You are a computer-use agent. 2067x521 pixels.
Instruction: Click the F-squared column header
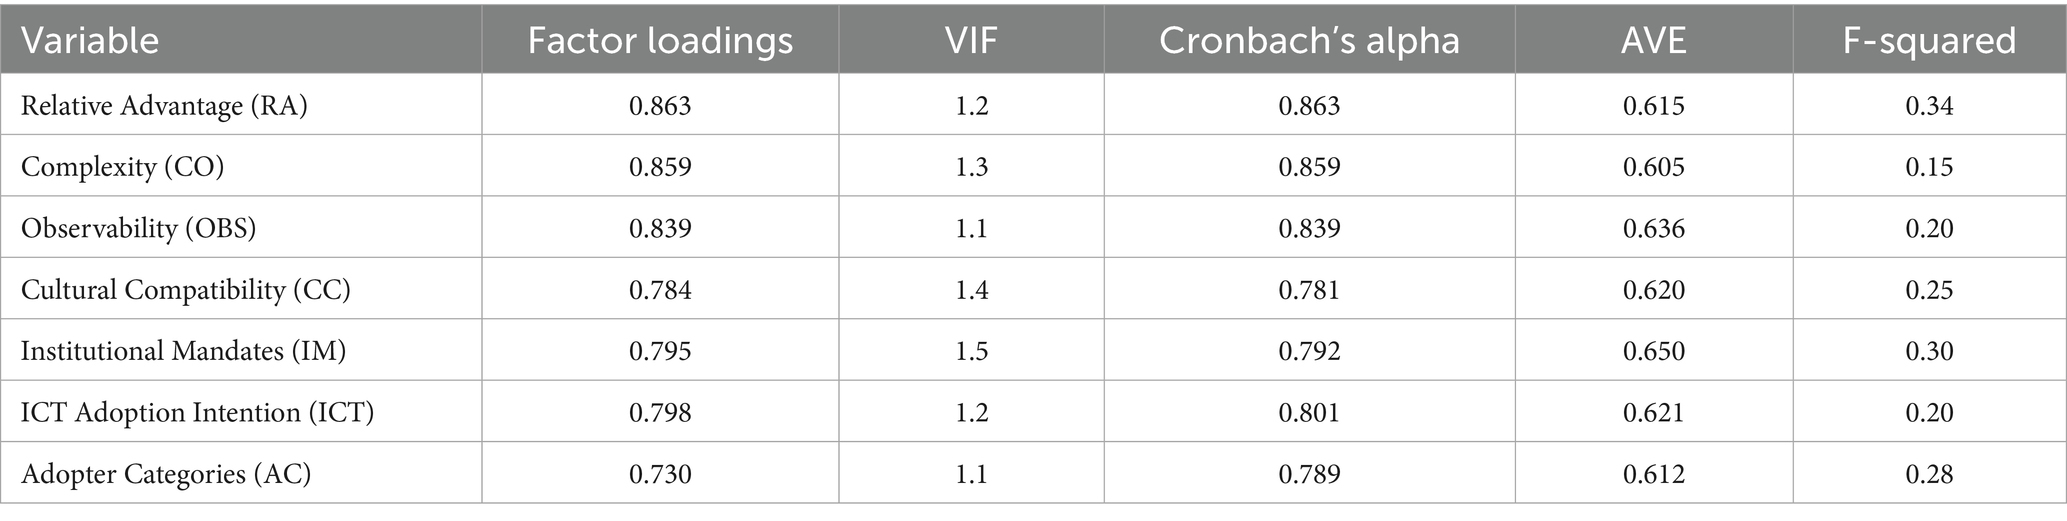tap(1929, 40)
